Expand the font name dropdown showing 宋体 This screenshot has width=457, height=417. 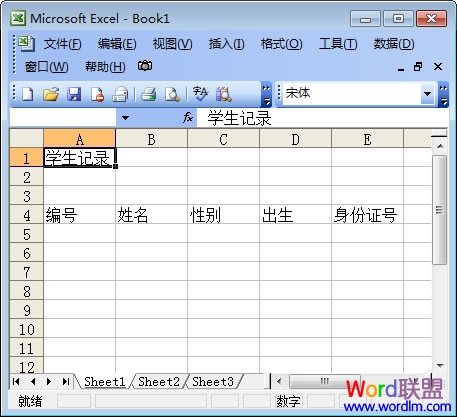(427, 94)
